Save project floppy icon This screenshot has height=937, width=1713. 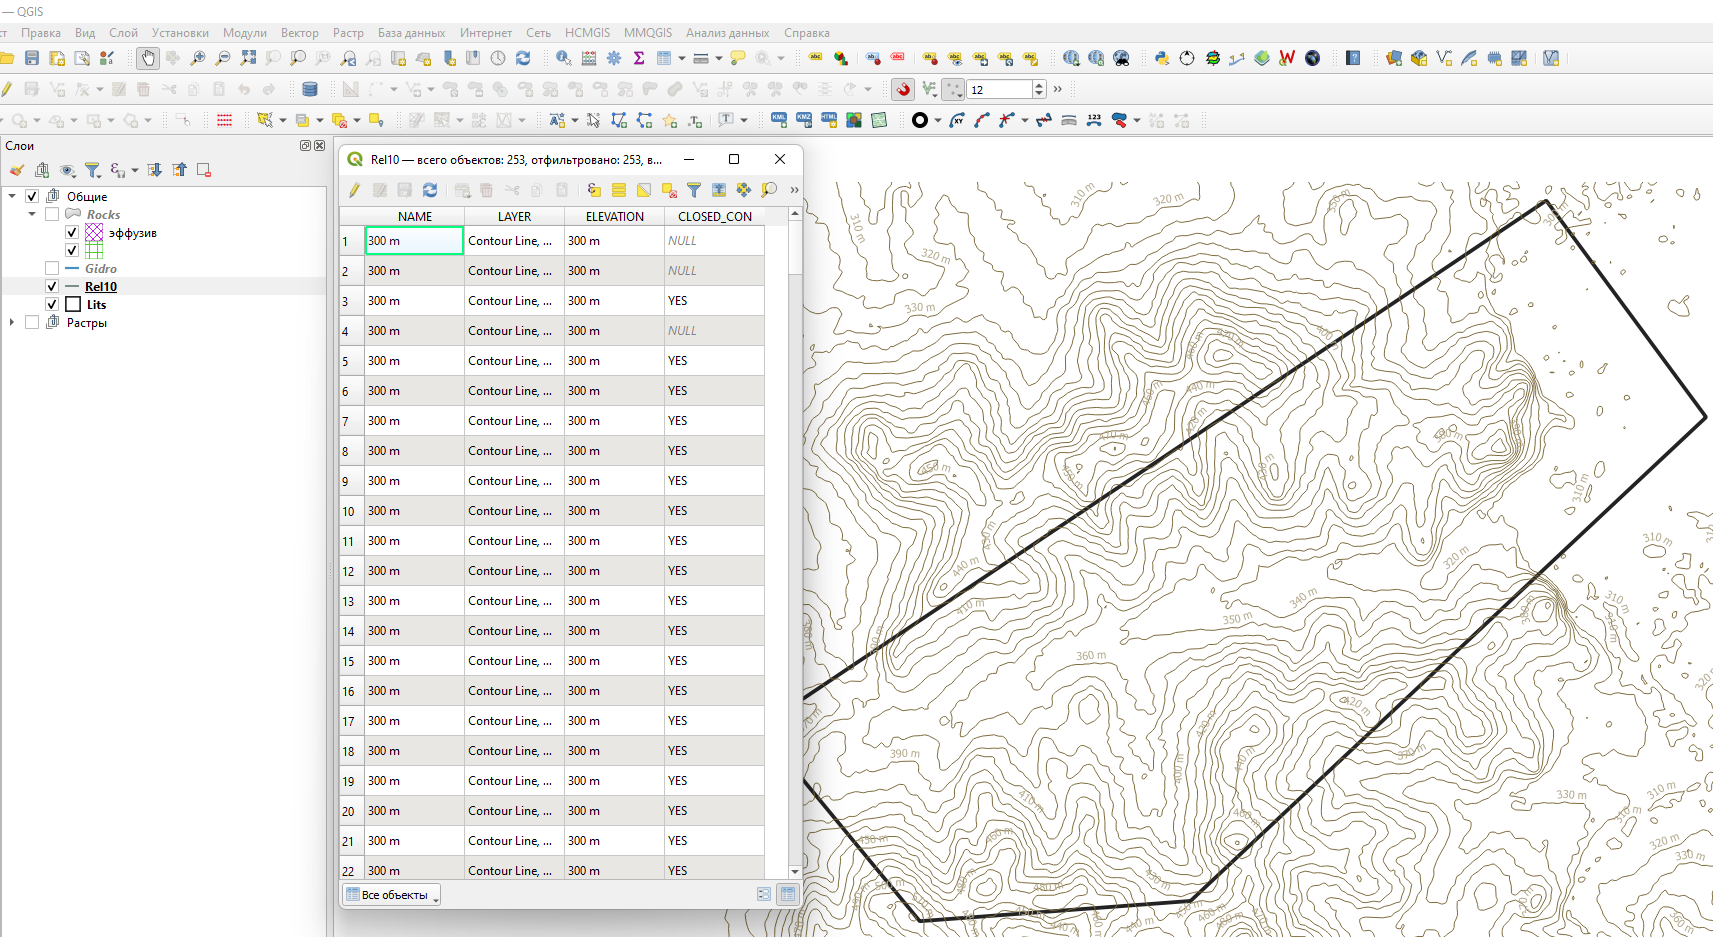pyautogui.click(x=32, y=58)
